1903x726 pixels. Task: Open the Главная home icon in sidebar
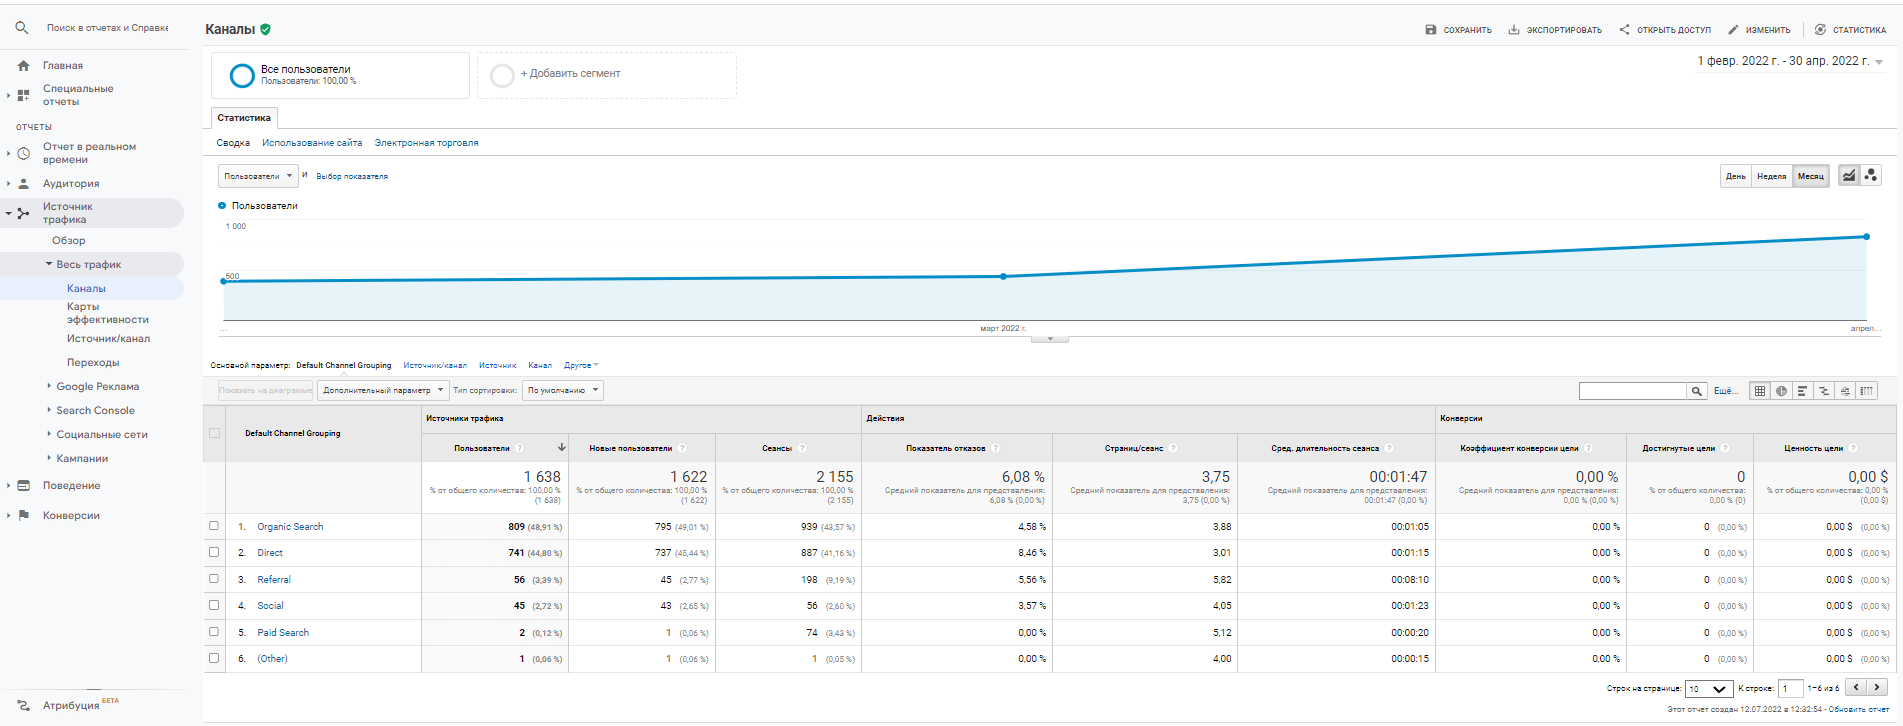pos(24,66)
